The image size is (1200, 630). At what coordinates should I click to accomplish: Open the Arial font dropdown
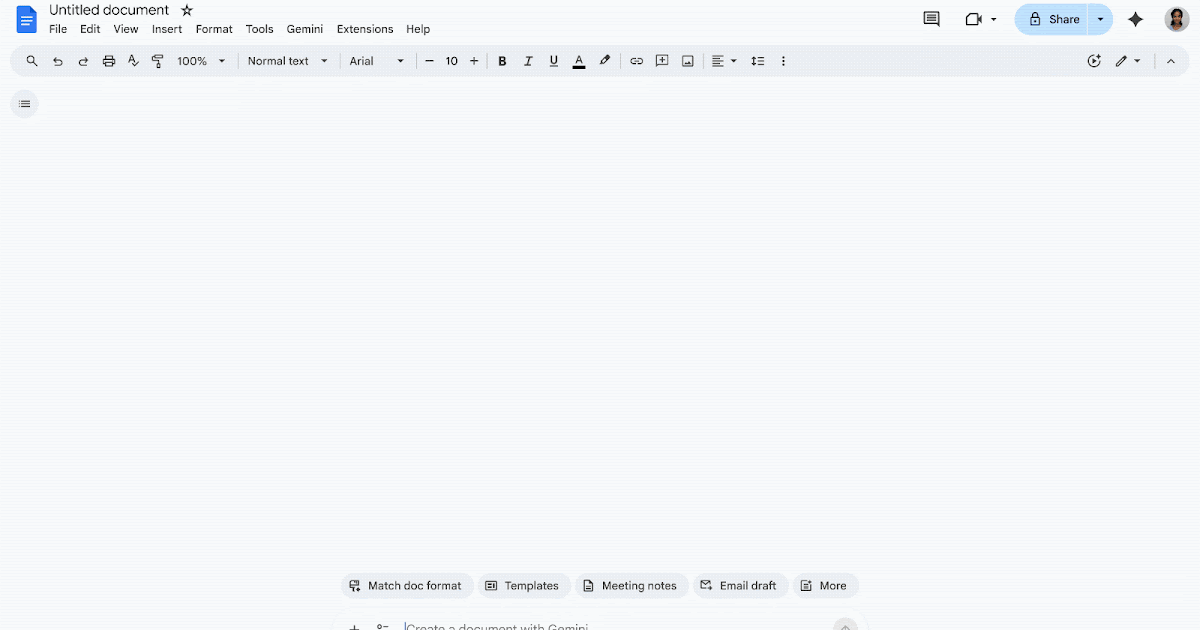[377, 61]
